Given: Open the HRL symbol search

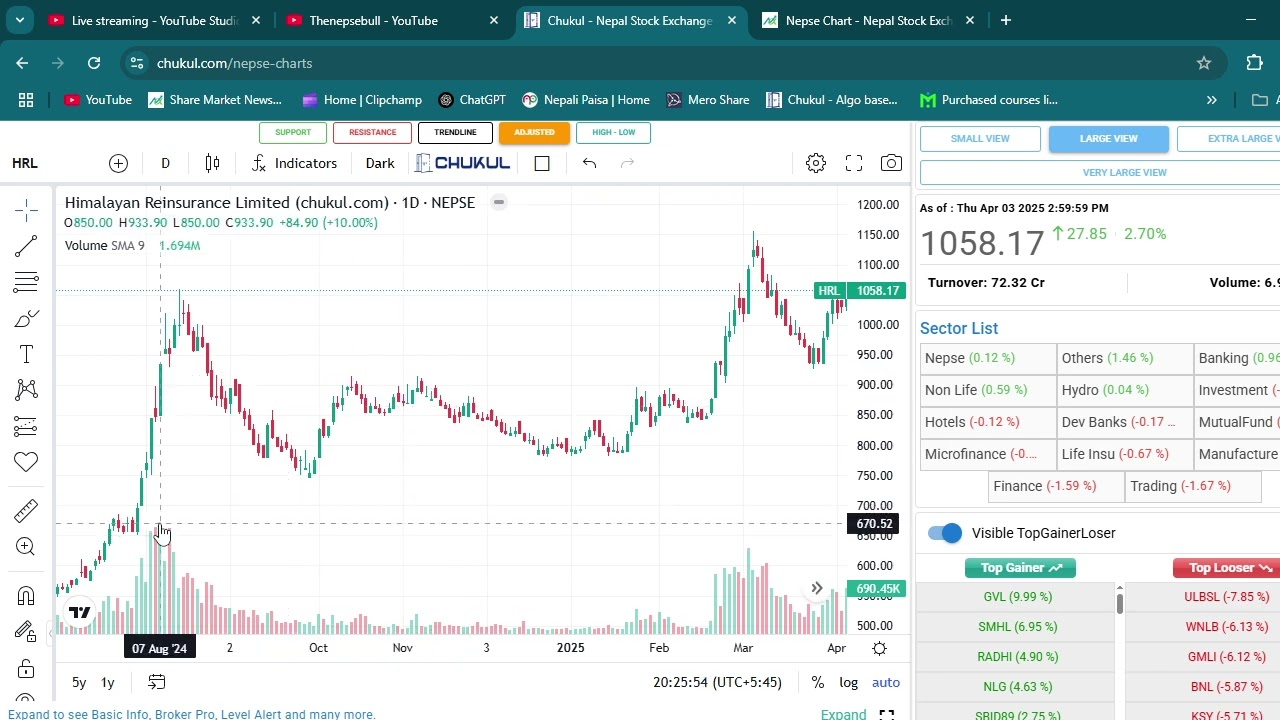Looking at the screenshot, I should tap(25, 163).
